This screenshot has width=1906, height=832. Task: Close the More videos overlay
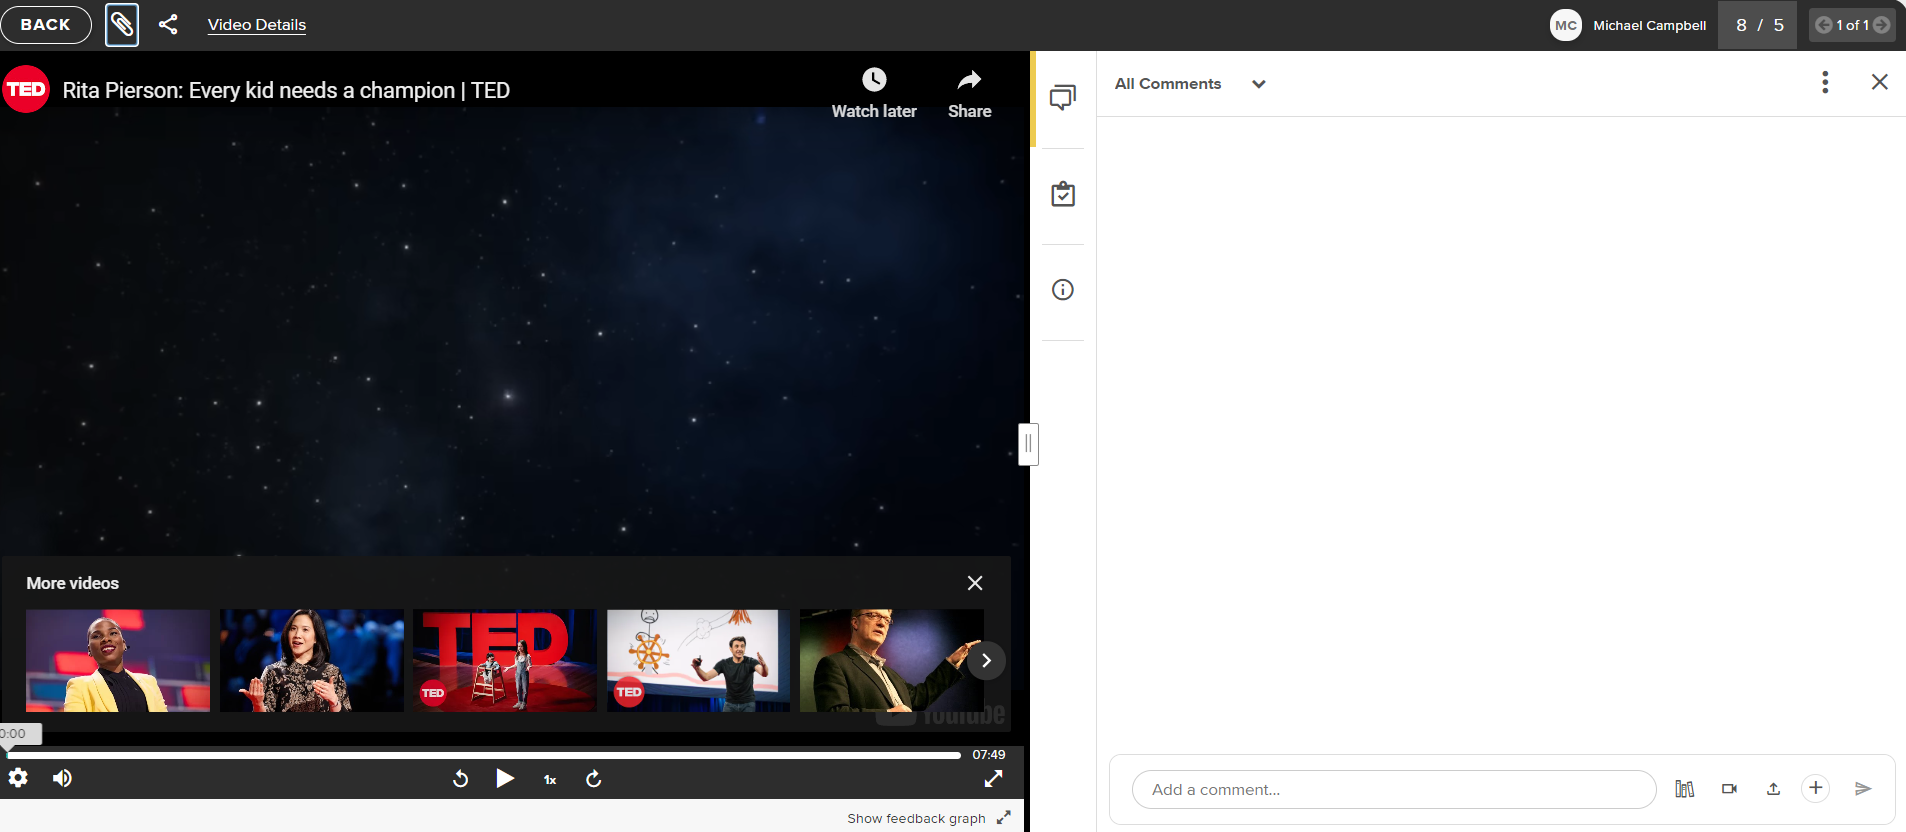[975, 583]
